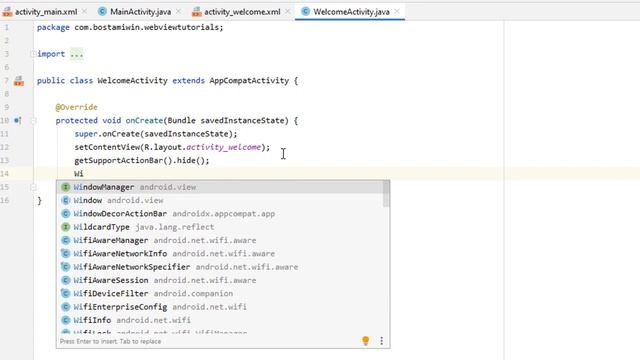Expand the folded import statements

33,54
